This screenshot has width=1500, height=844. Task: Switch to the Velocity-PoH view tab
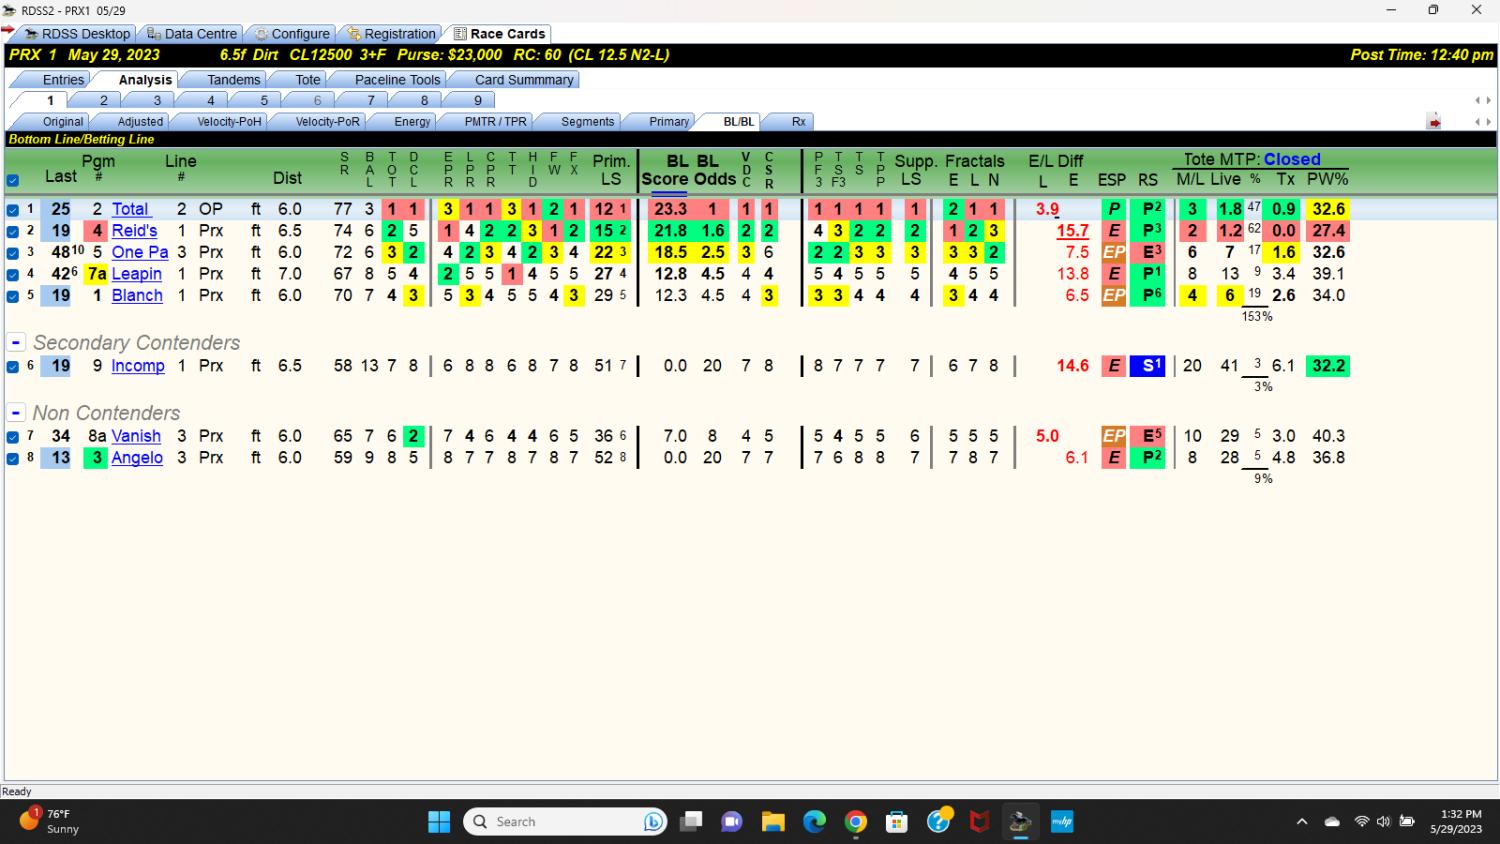click(229, 122)
